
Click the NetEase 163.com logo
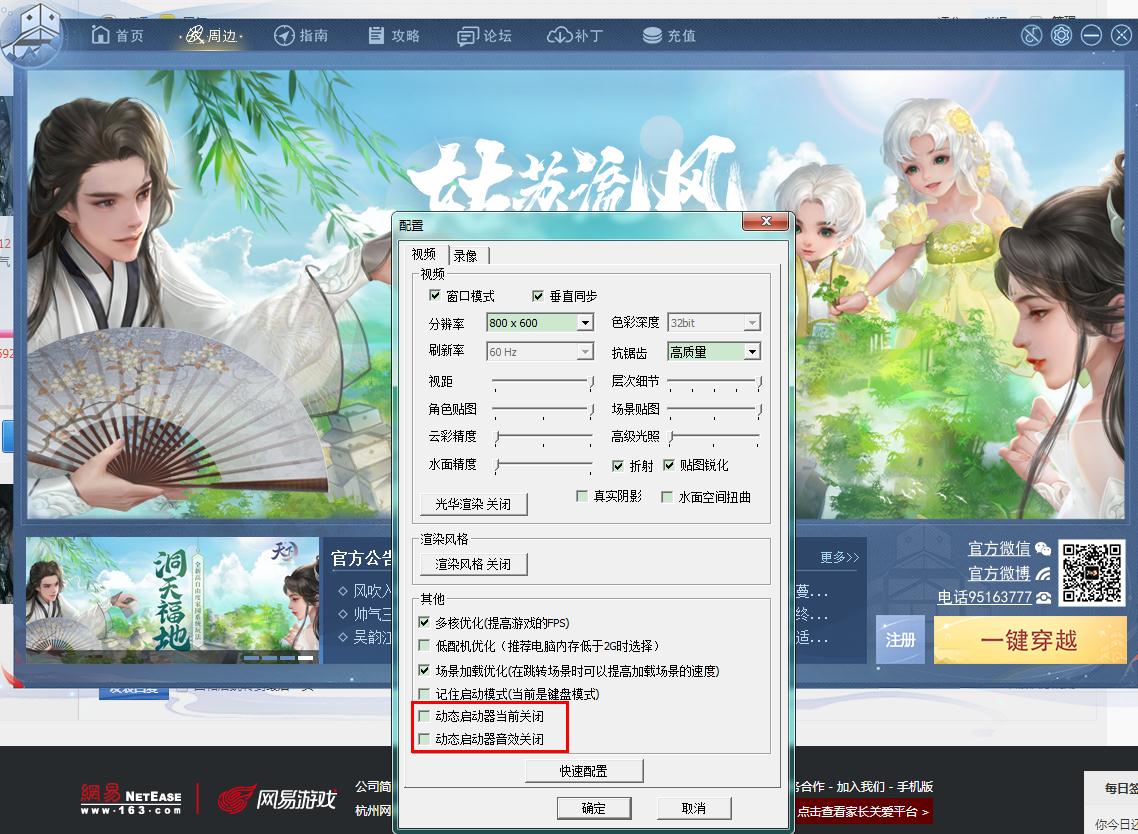(131, 799)
